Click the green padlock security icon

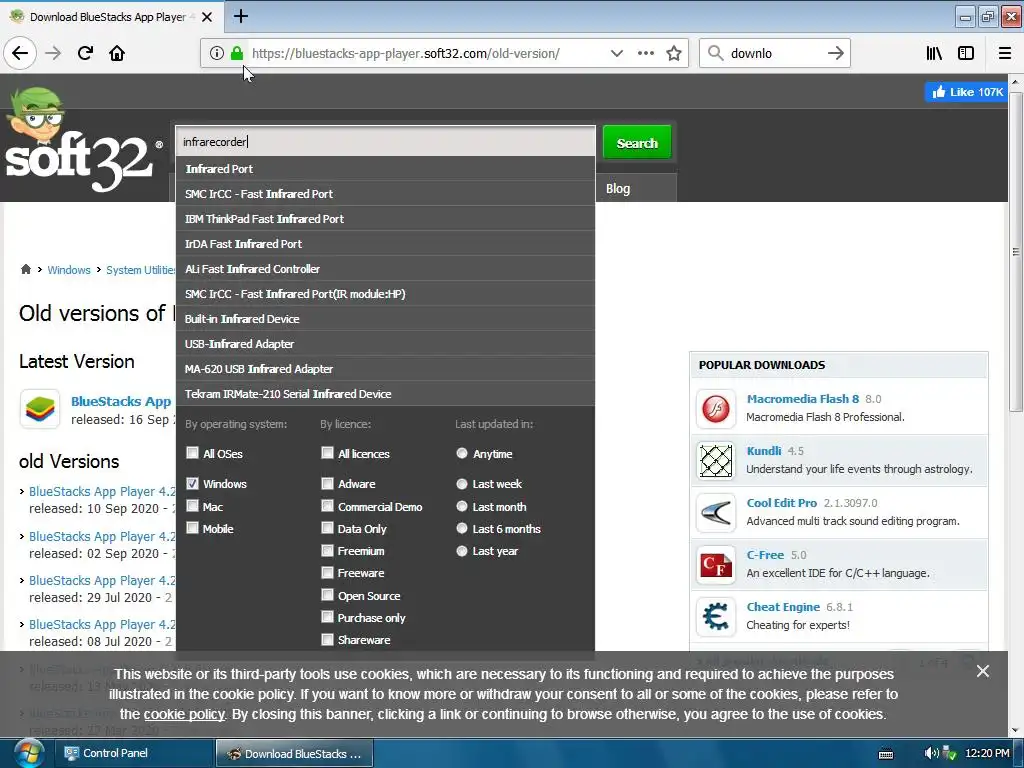pos(237,53)
